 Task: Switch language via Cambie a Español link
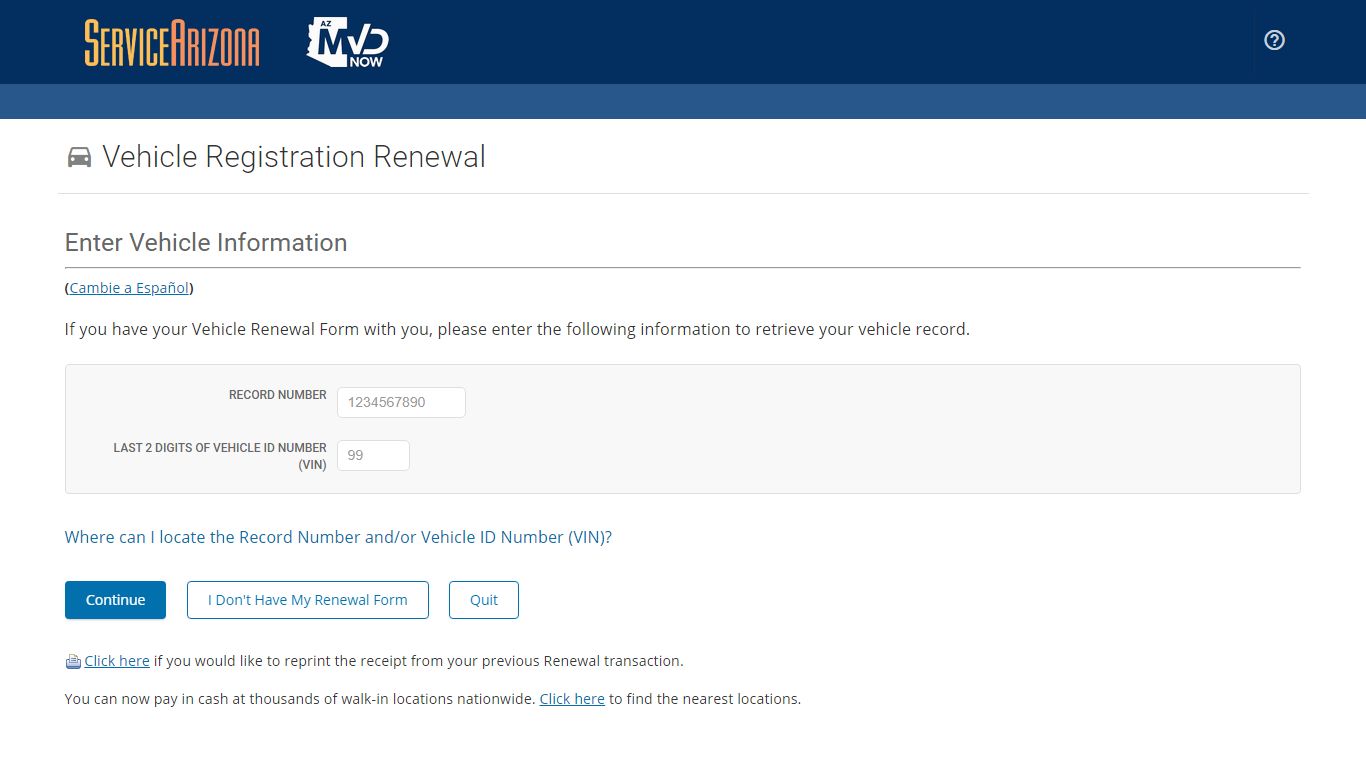pyautogui.click(x=129, y=288)
